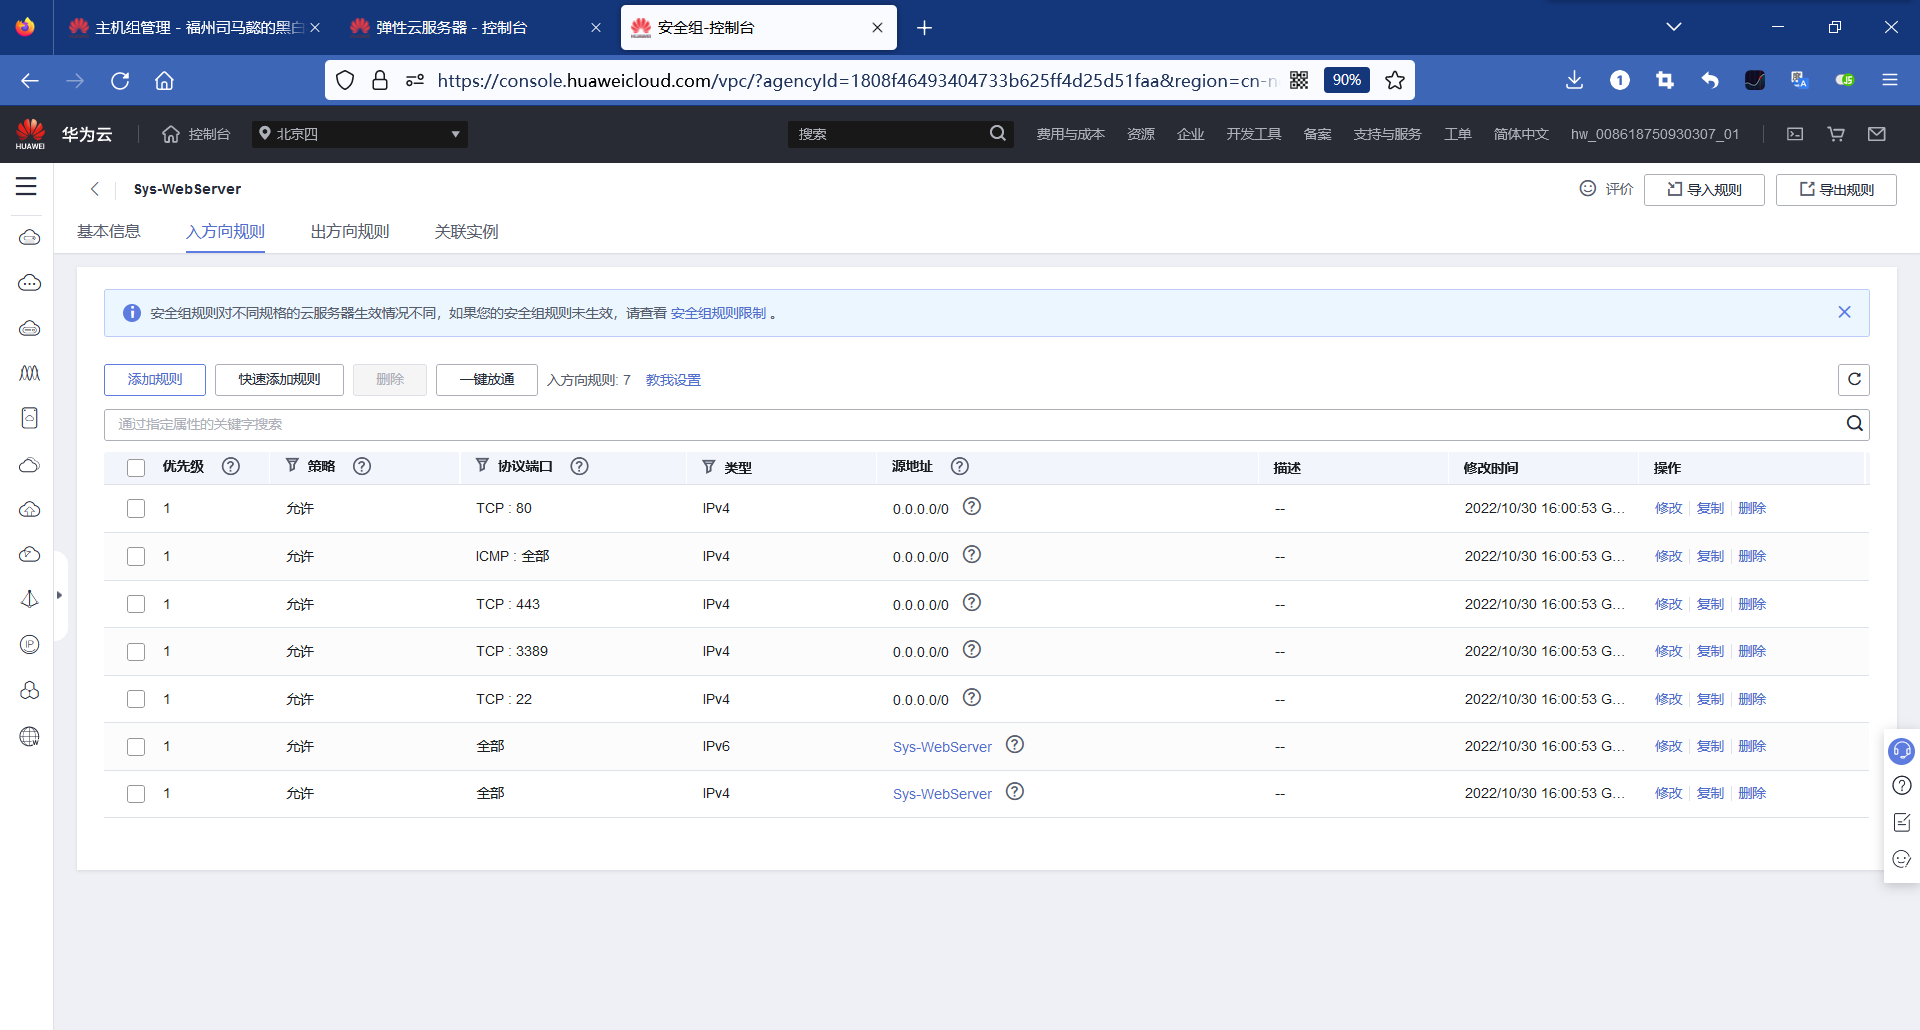This screenshot has width=1920, height=1030.
Task: Refresh the inbound rules list
Action: click(x=1854, y=379)
